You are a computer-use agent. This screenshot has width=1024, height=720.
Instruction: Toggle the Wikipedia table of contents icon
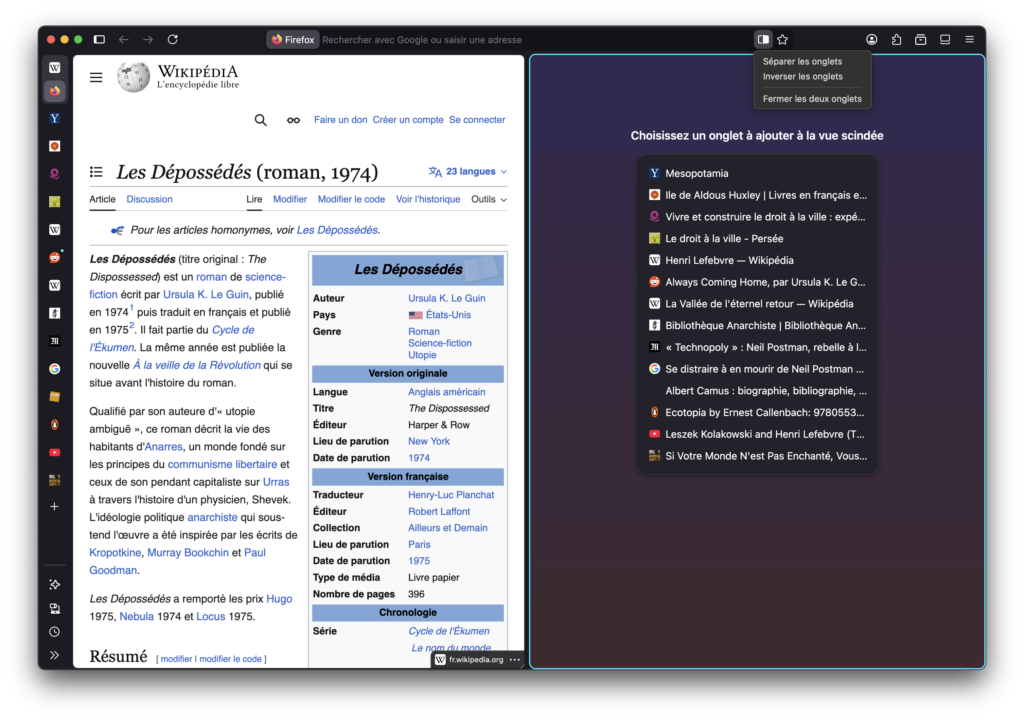pos(96,172)
